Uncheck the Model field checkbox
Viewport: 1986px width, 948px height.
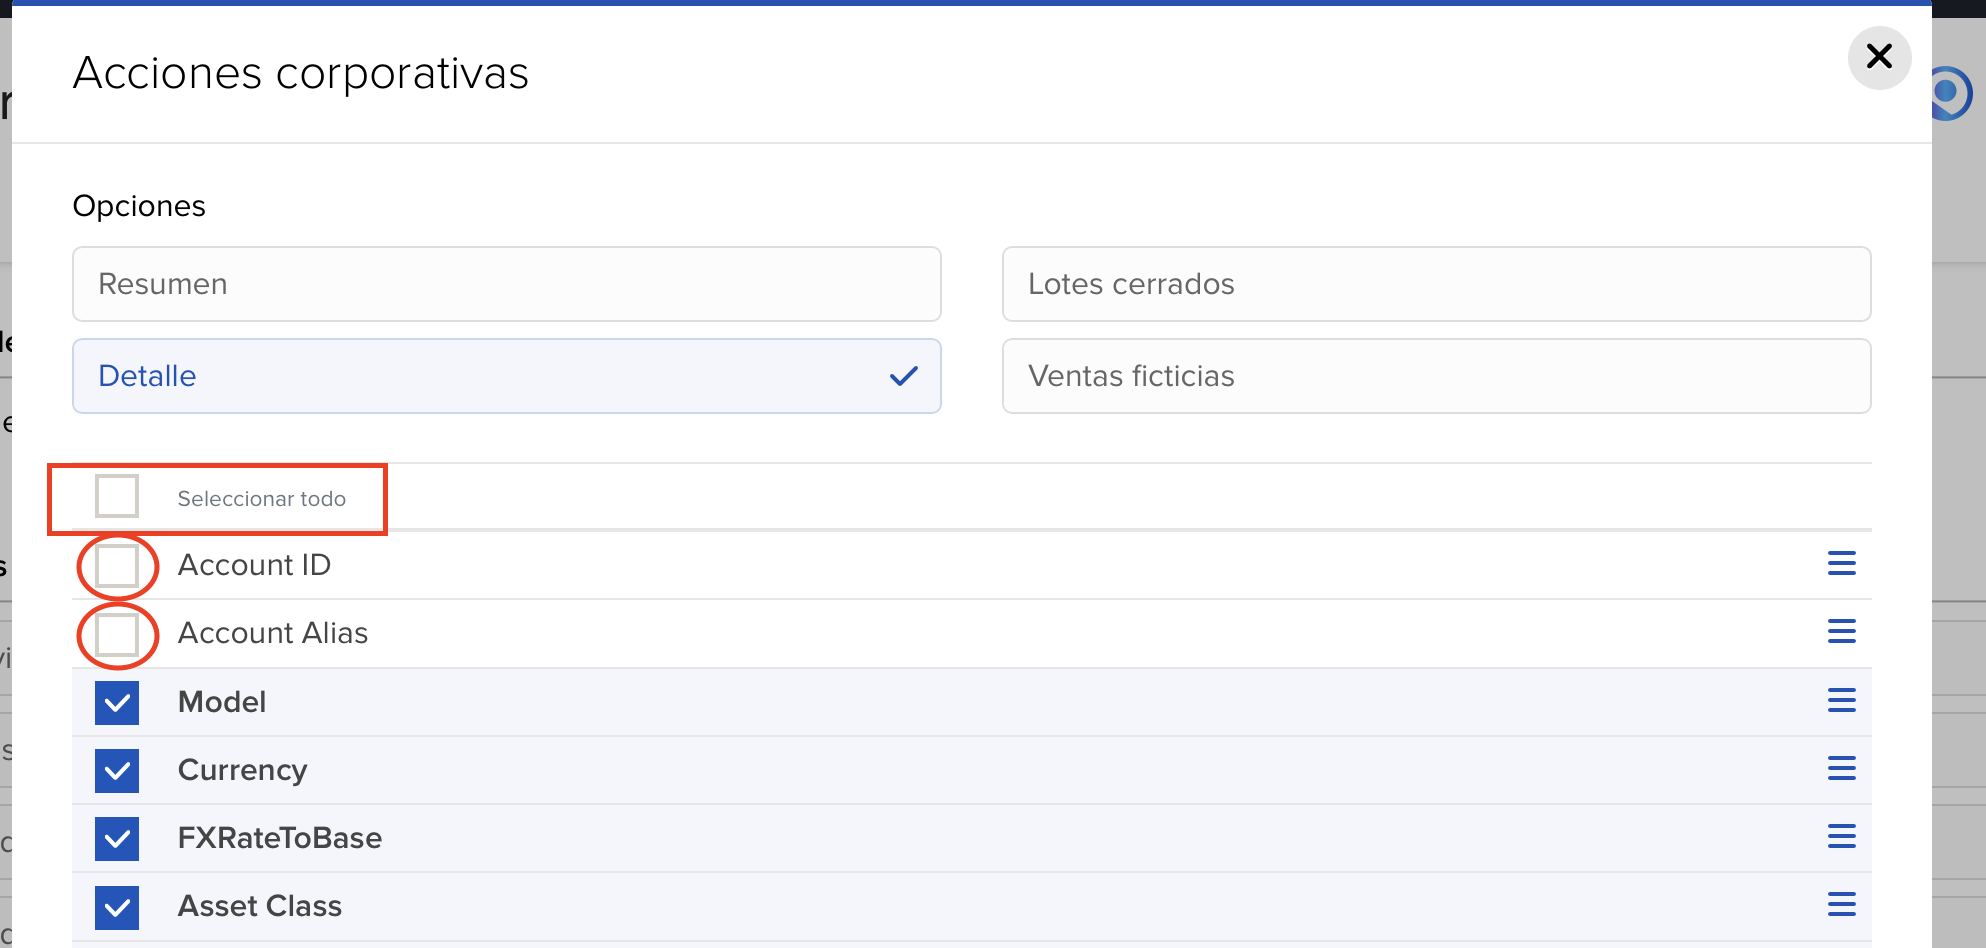click(117, 703)
